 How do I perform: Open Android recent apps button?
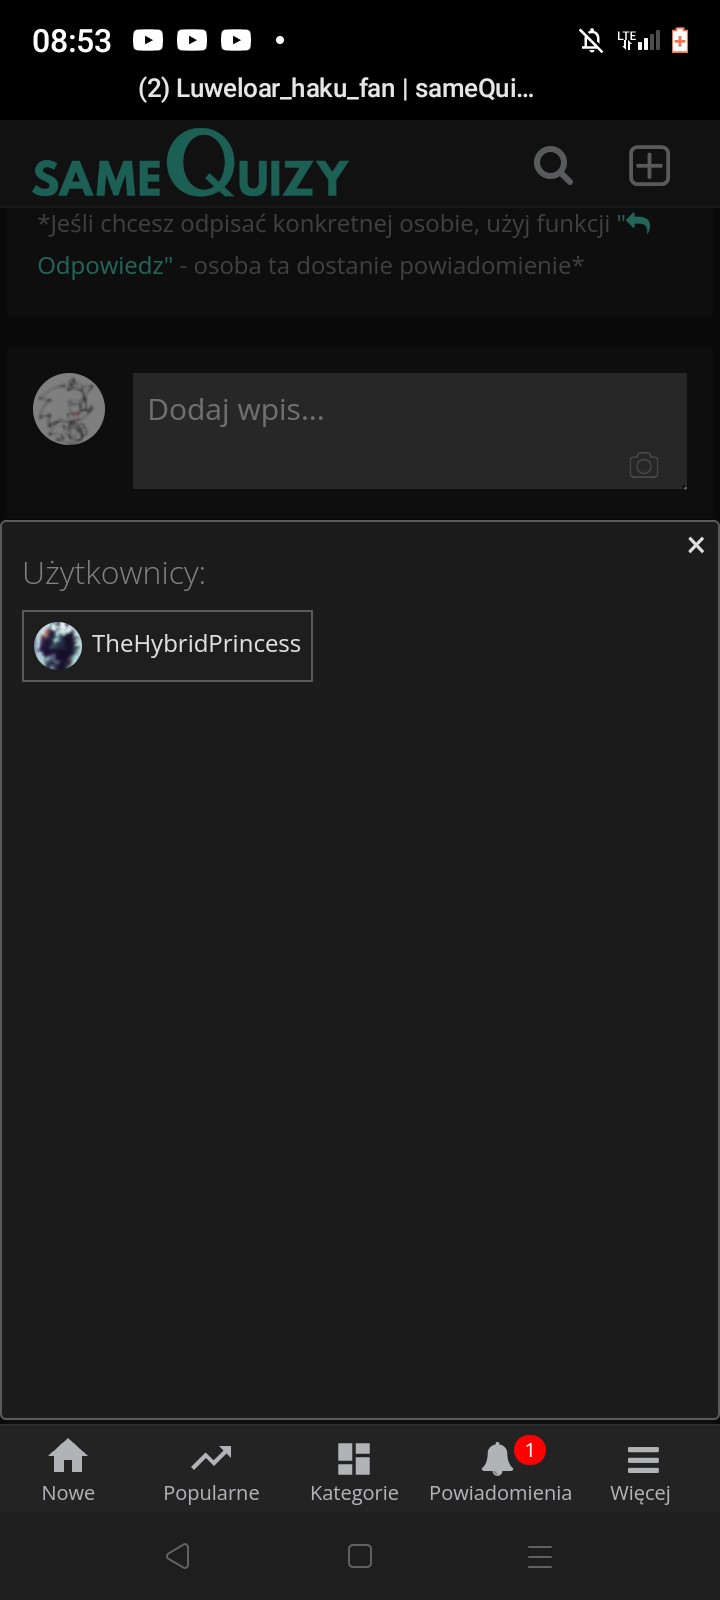point(540,1556)
